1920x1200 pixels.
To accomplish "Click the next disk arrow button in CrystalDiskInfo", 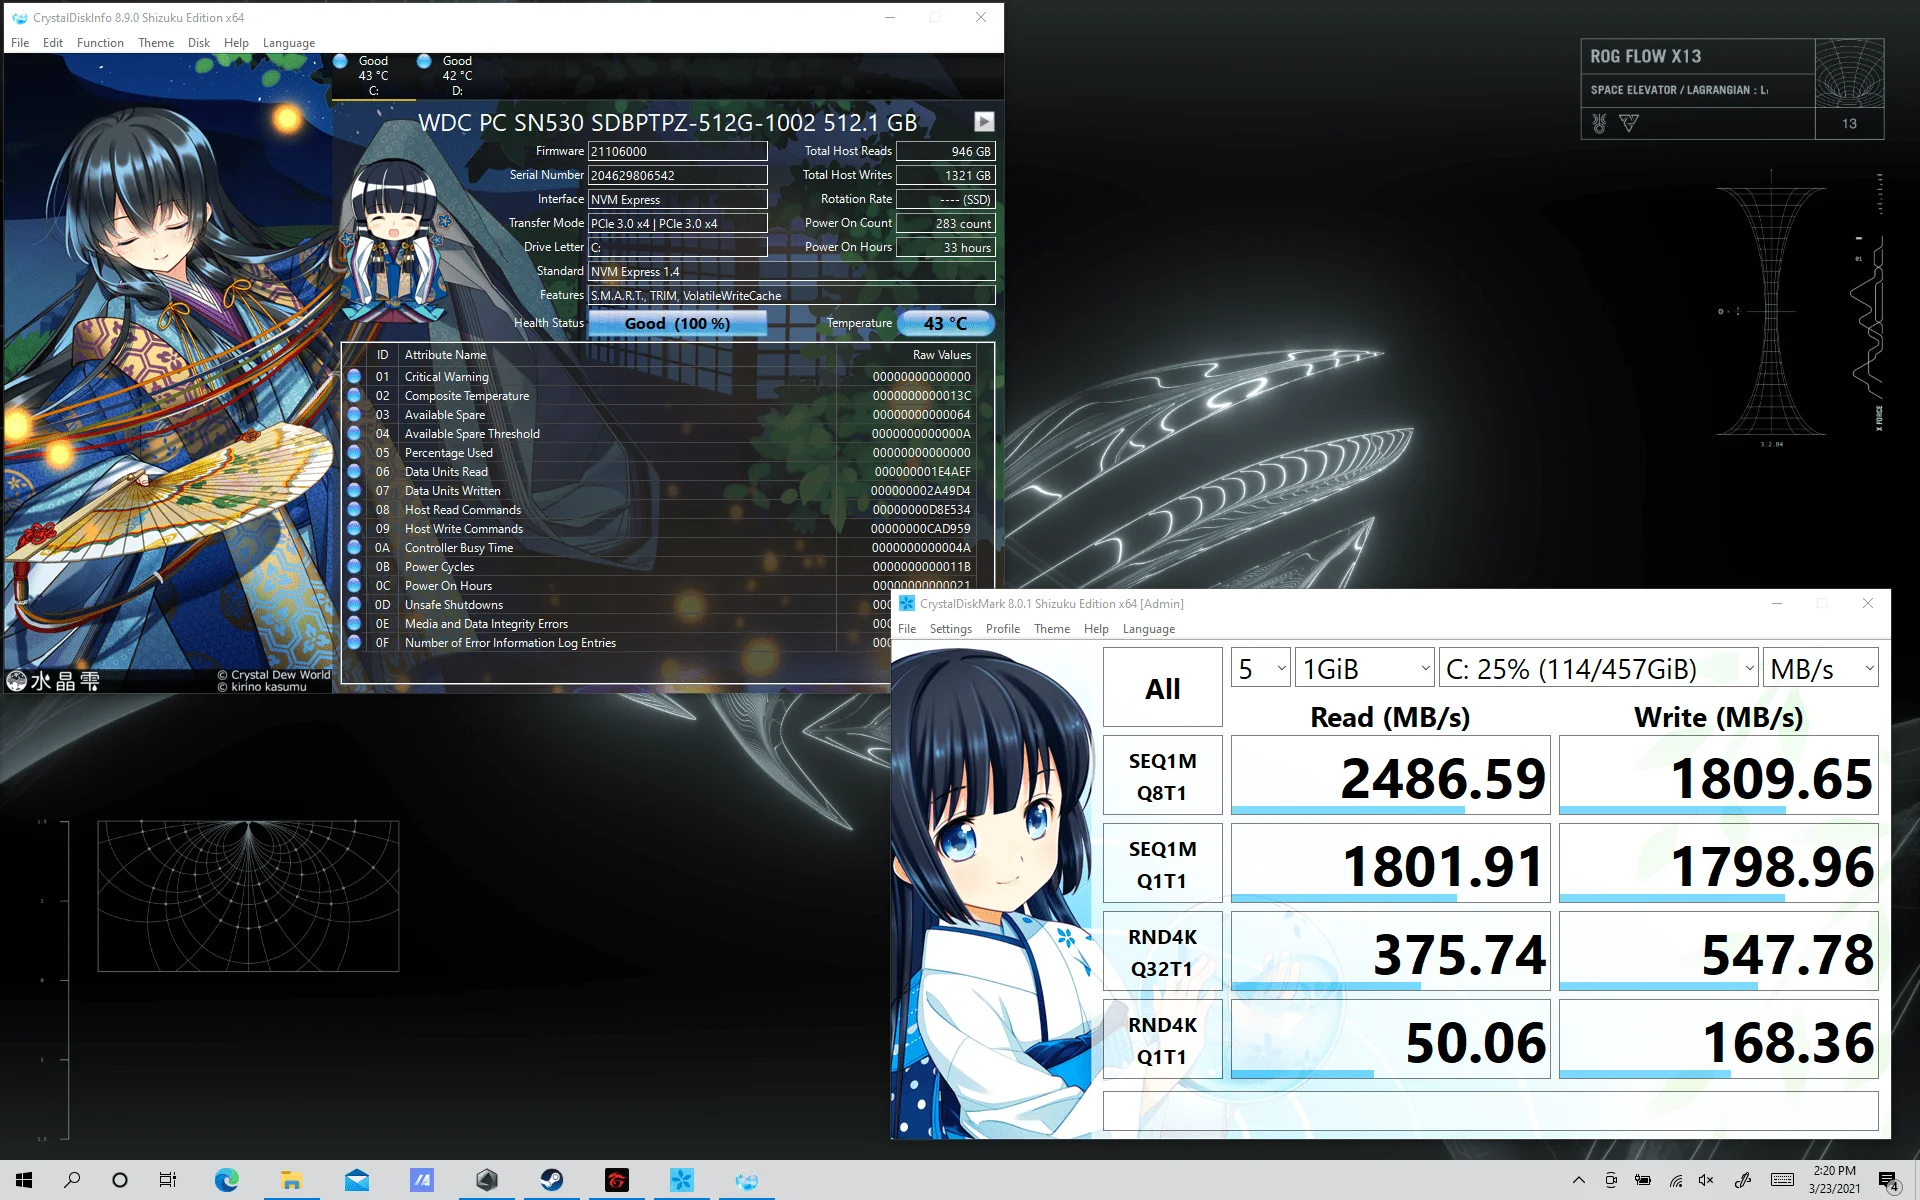I will coord(984,122).
